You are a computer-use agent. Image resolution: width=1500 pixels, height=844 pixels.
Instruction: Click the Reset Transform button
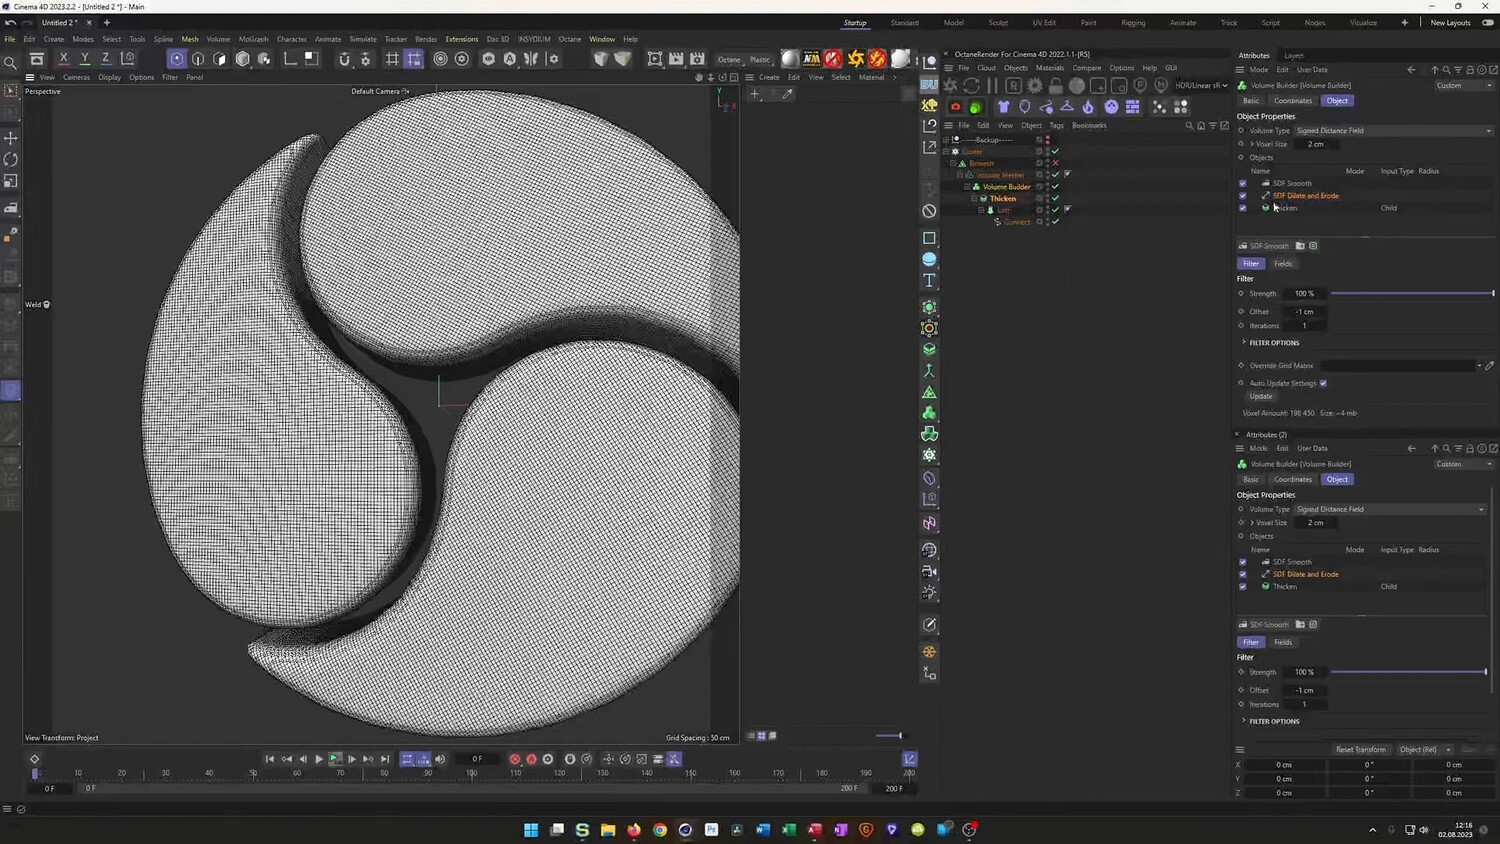[x=1361, y=750]
